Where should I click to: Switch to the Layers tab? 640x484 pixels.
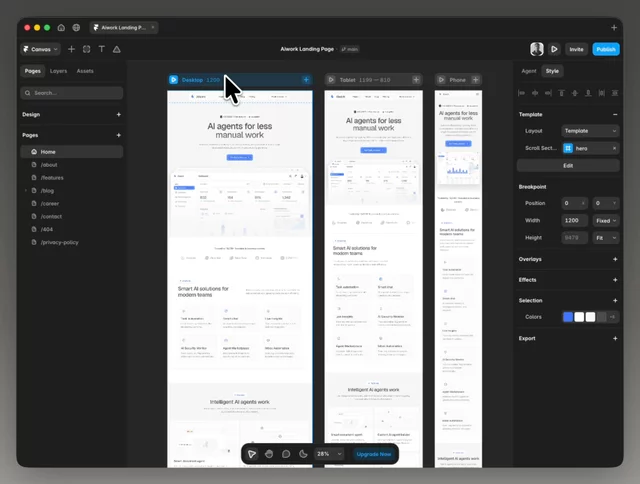click(x=58, y=71)
